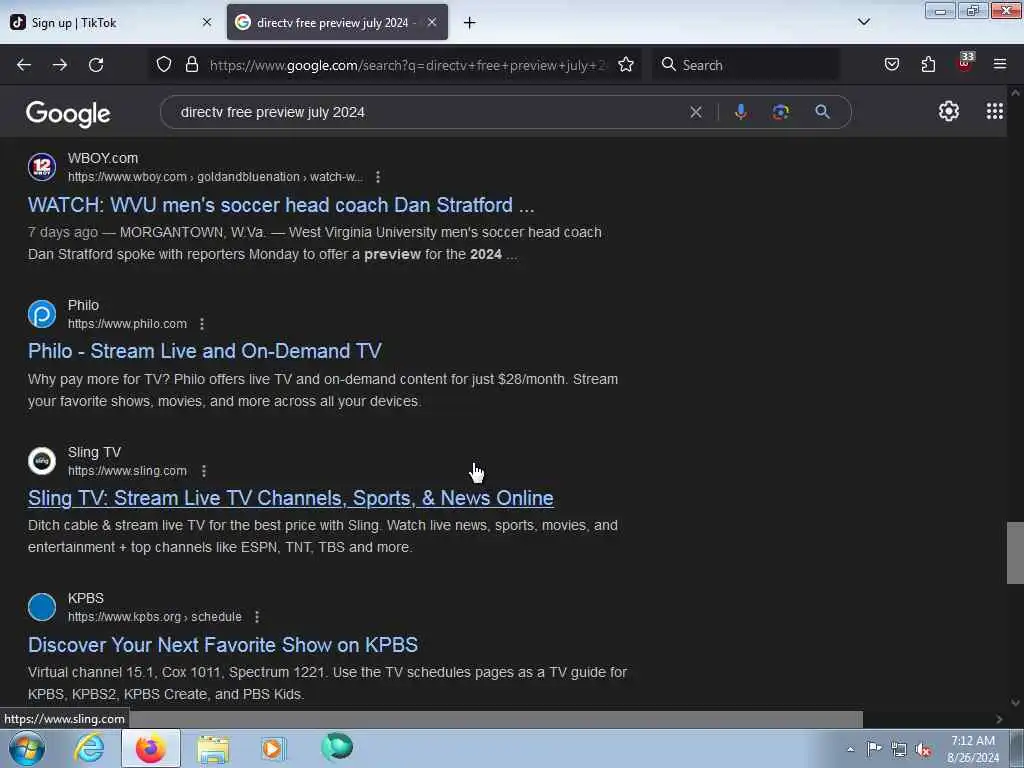1024x768 pixels.
Task: Click the KPBS site name
Action: tap(86, 598)
